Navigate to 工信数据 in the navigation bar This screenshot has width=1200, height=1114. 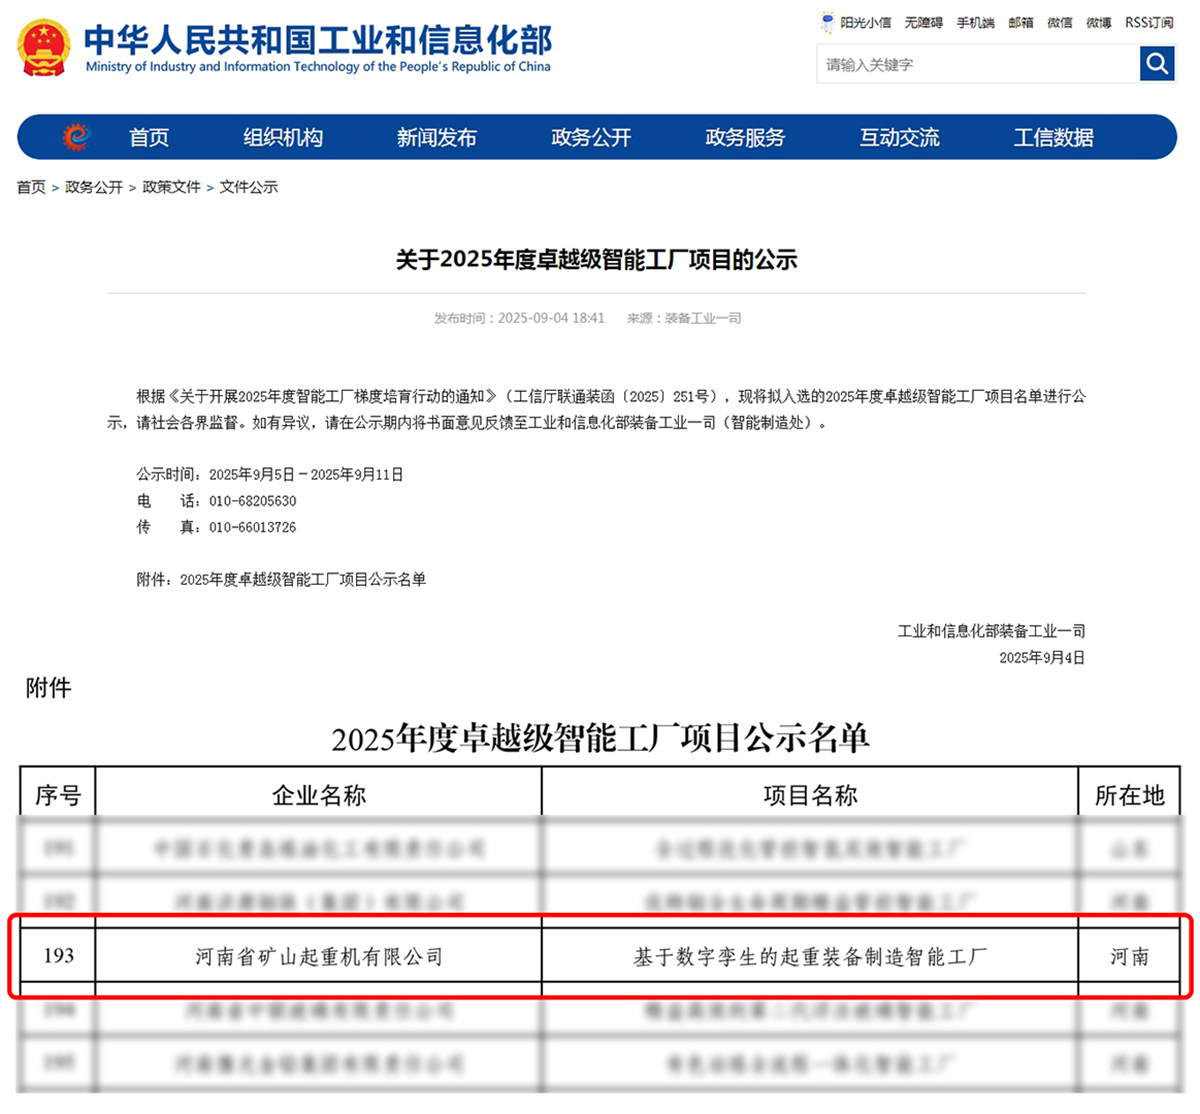coord(1053,138)
